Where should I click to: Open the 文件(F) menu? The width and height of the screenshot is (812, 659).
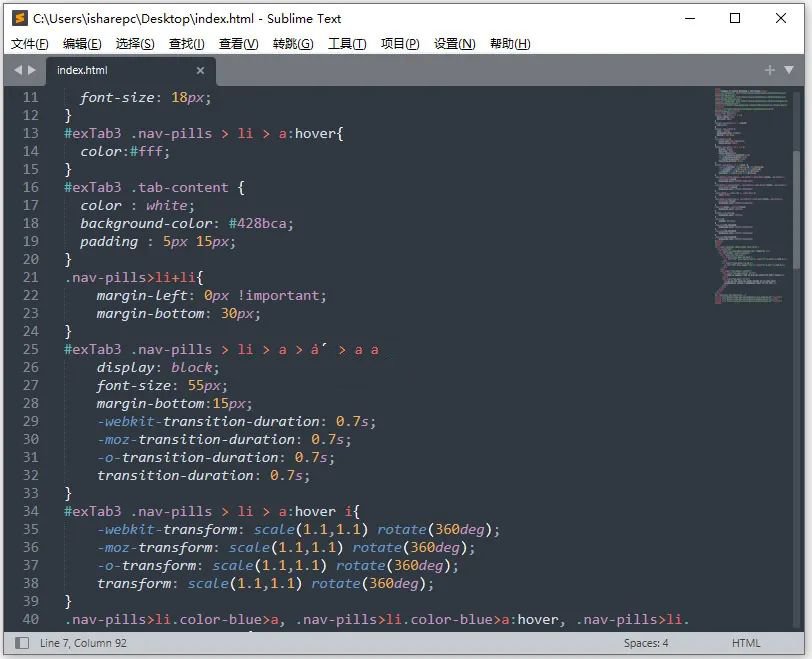coord(30,44)
